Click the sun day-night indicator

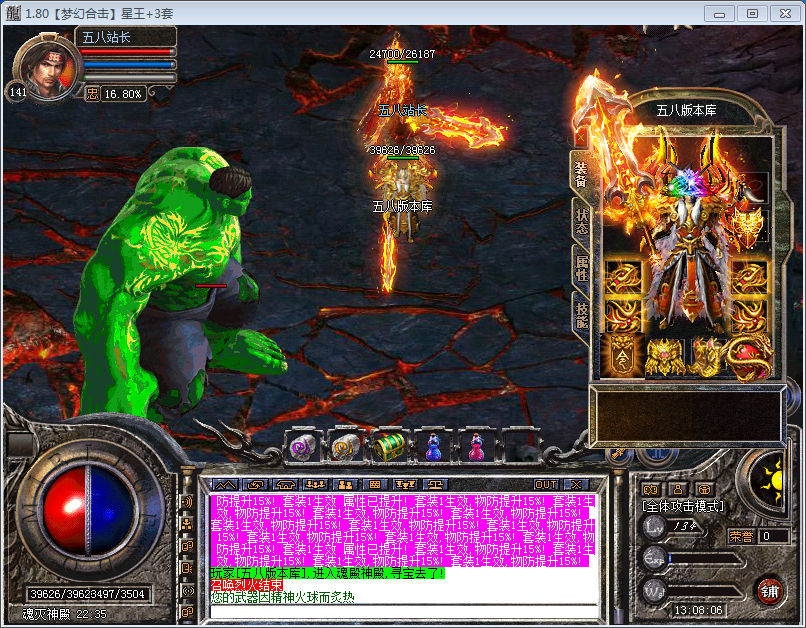[x=771, y=481]
